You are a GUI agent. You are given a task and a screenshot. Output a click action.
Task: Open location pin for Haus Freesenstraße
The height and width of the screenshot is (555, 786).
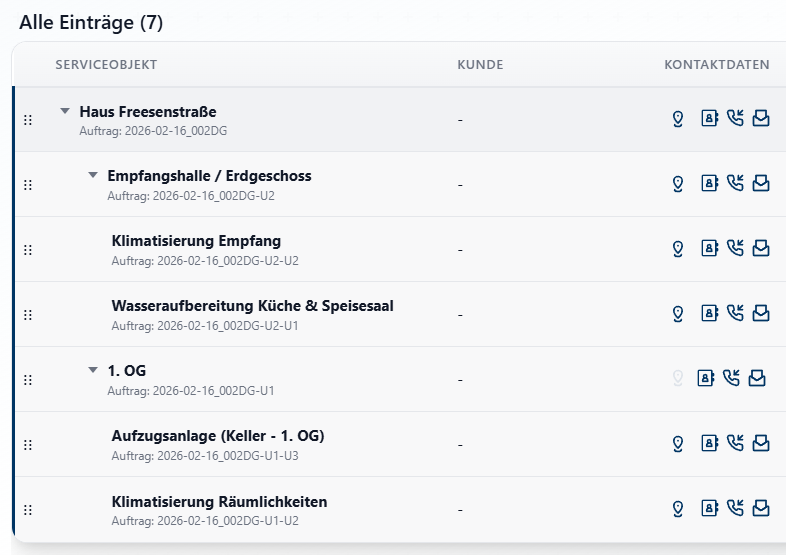coord(677,119)
